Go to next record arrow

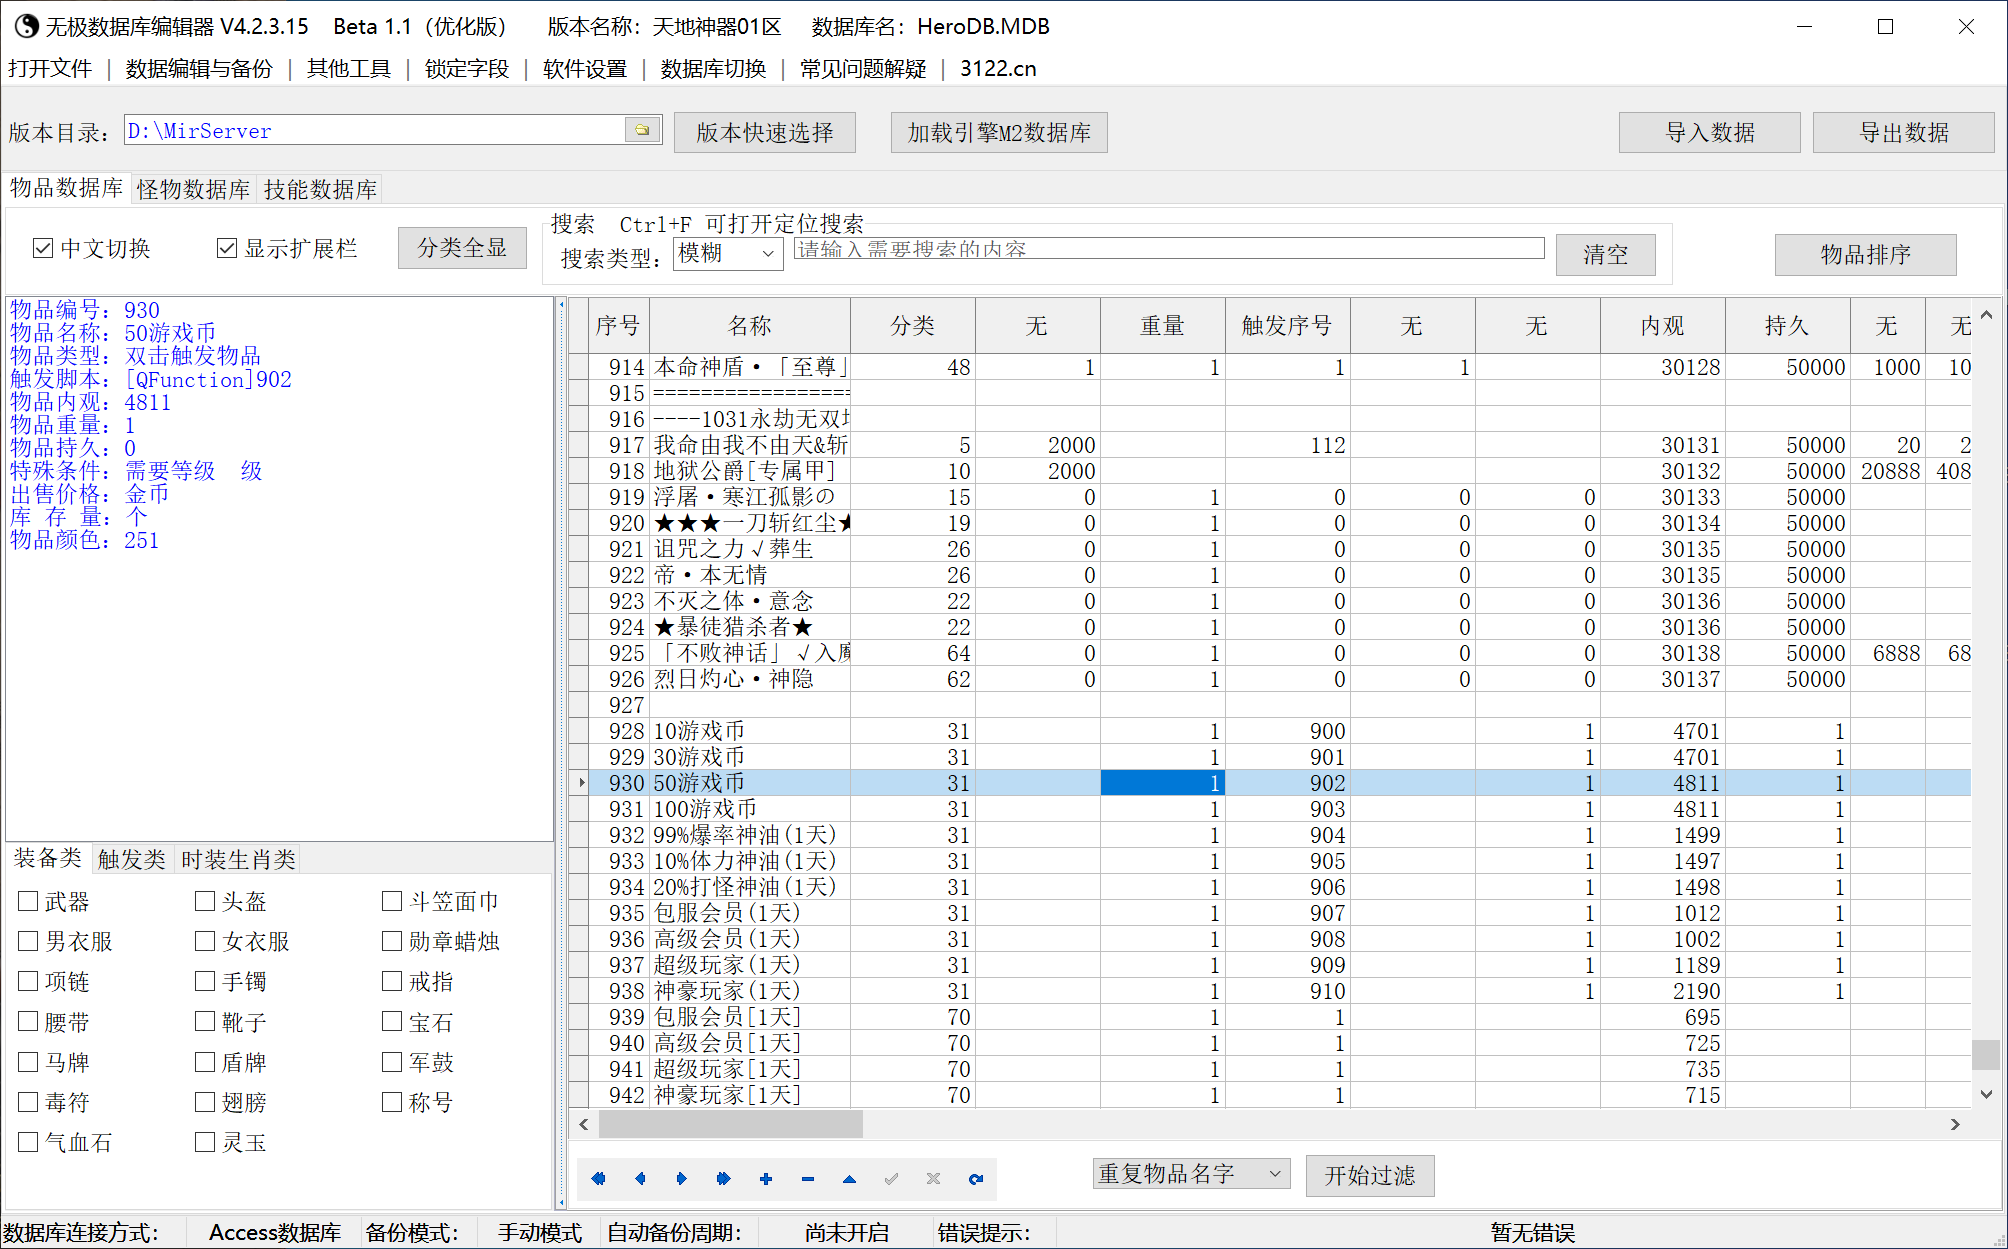682,1178
